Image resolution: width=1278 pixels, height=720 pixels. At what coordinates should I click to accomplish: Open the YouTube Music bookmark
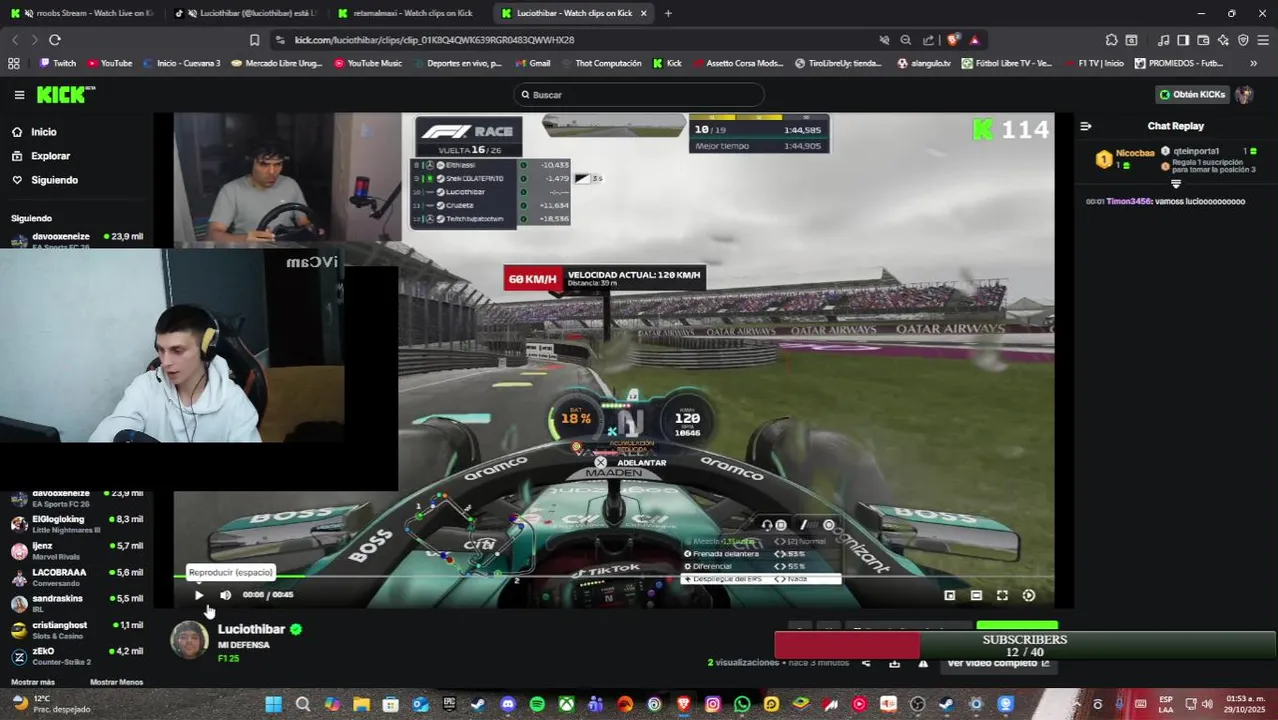[x=368, y=63]
